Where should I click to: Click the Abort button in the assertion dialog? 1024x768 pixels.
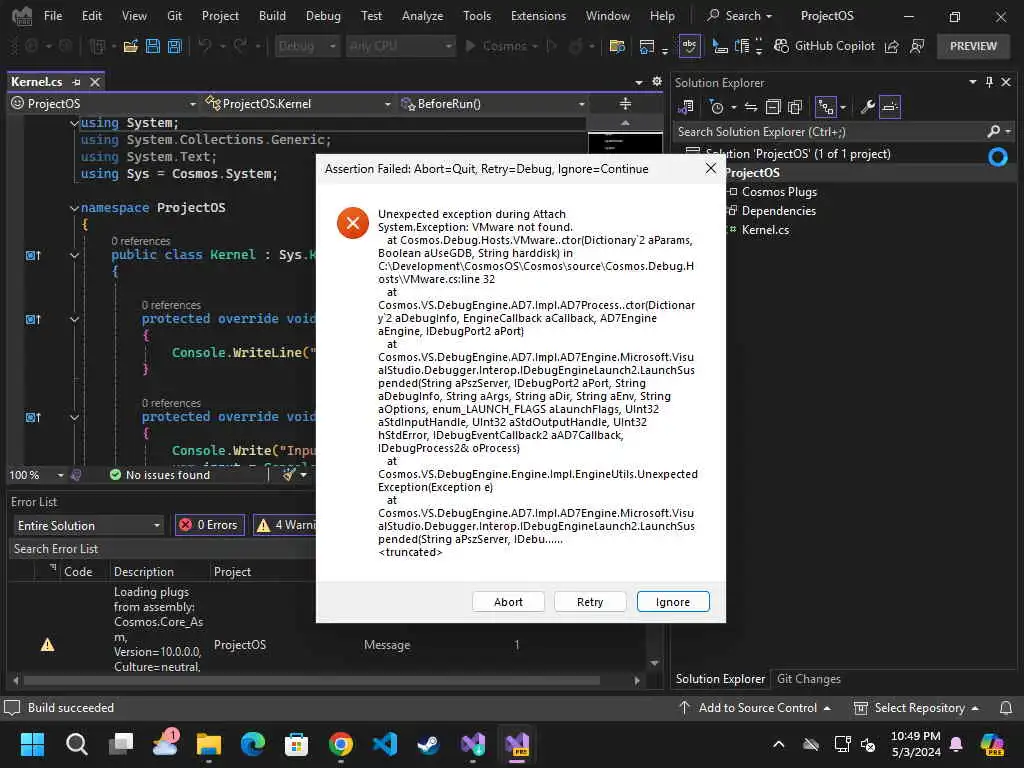click(x=508, y=601)
